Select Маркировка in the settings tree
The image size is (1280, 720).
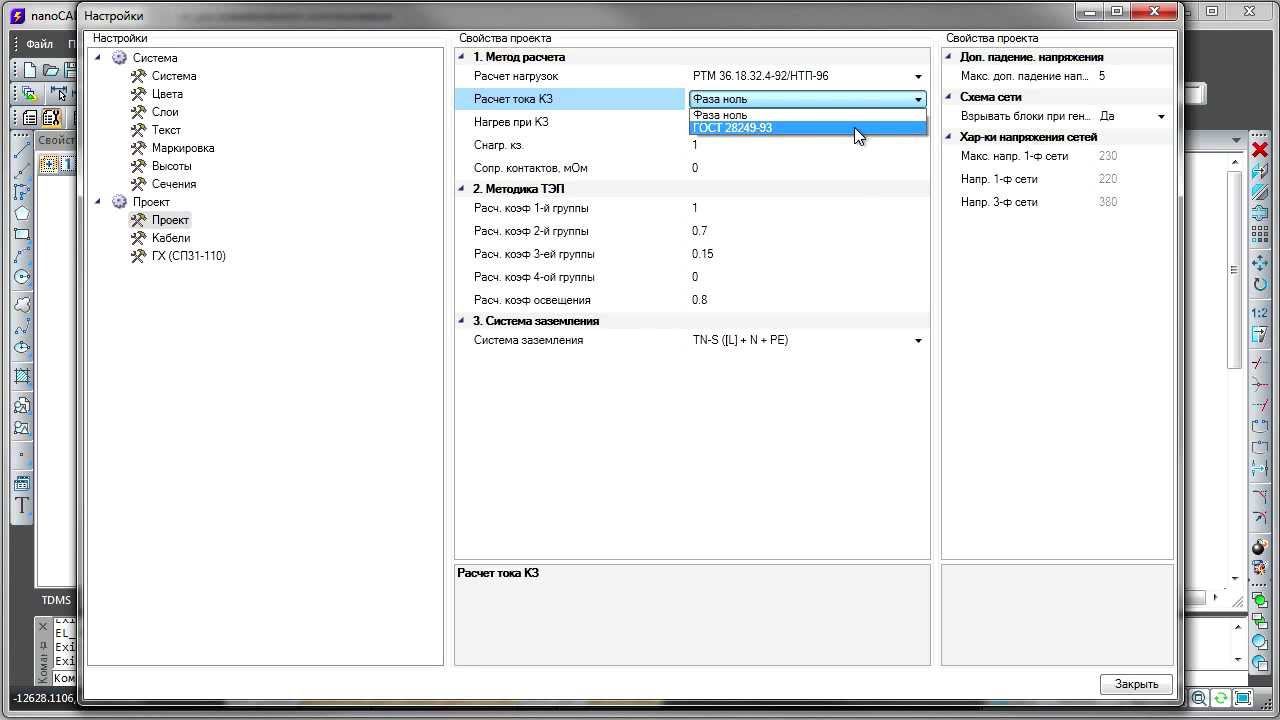[183, 148]
